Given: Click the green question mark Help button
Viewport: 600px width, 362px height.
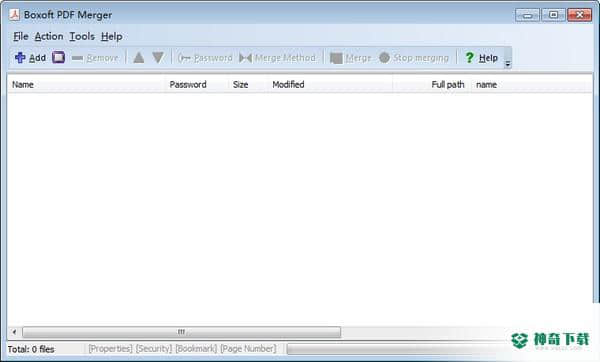Looking at the screenshot, I should coord(481,58).
